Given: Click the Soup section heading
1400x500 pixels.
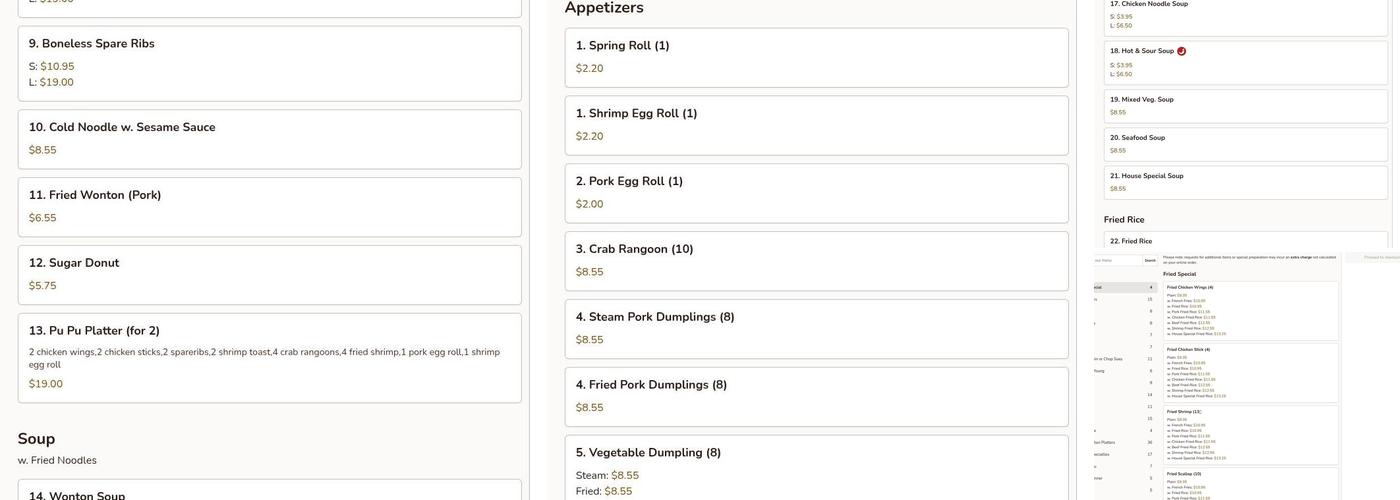Looking at the screenshot, I should pyautogui.click(x=36, y=439).
